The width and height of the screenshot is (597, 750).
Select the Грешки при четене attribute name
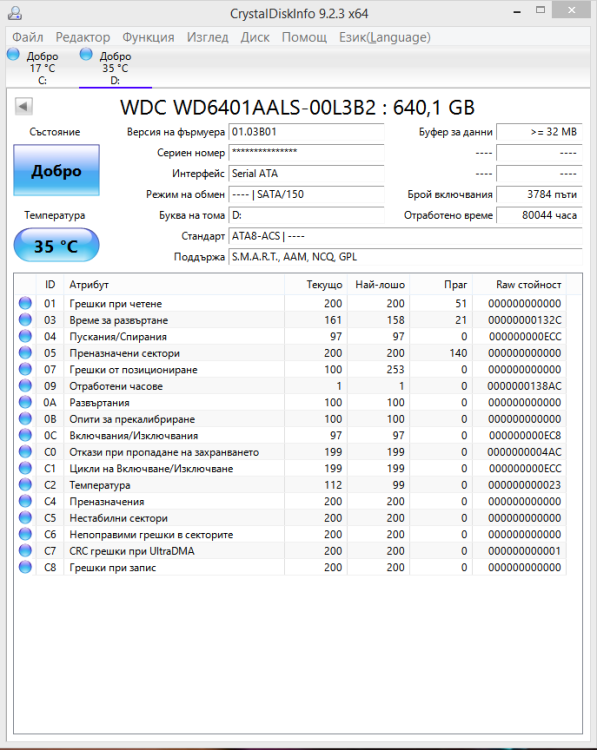[x=115, y=303]
